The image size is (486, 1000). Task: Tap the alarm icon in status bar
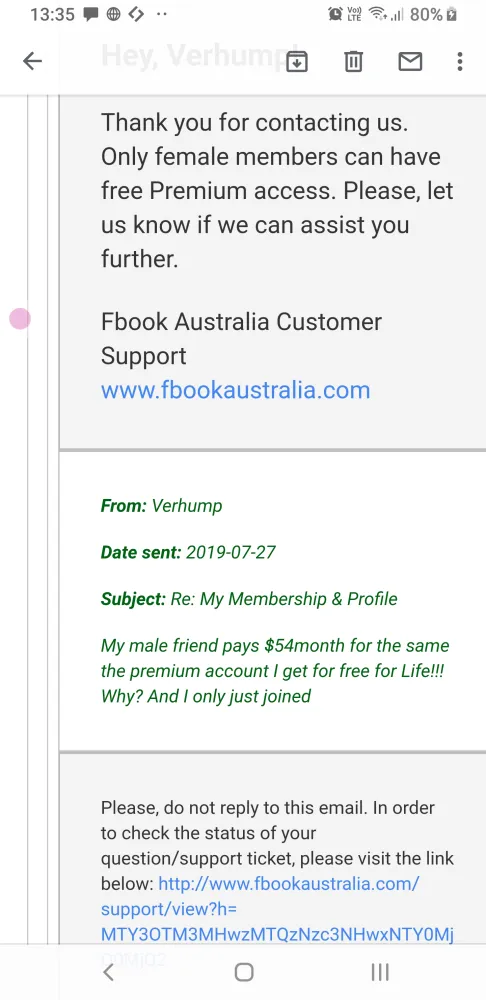click(x=335, y=14)
